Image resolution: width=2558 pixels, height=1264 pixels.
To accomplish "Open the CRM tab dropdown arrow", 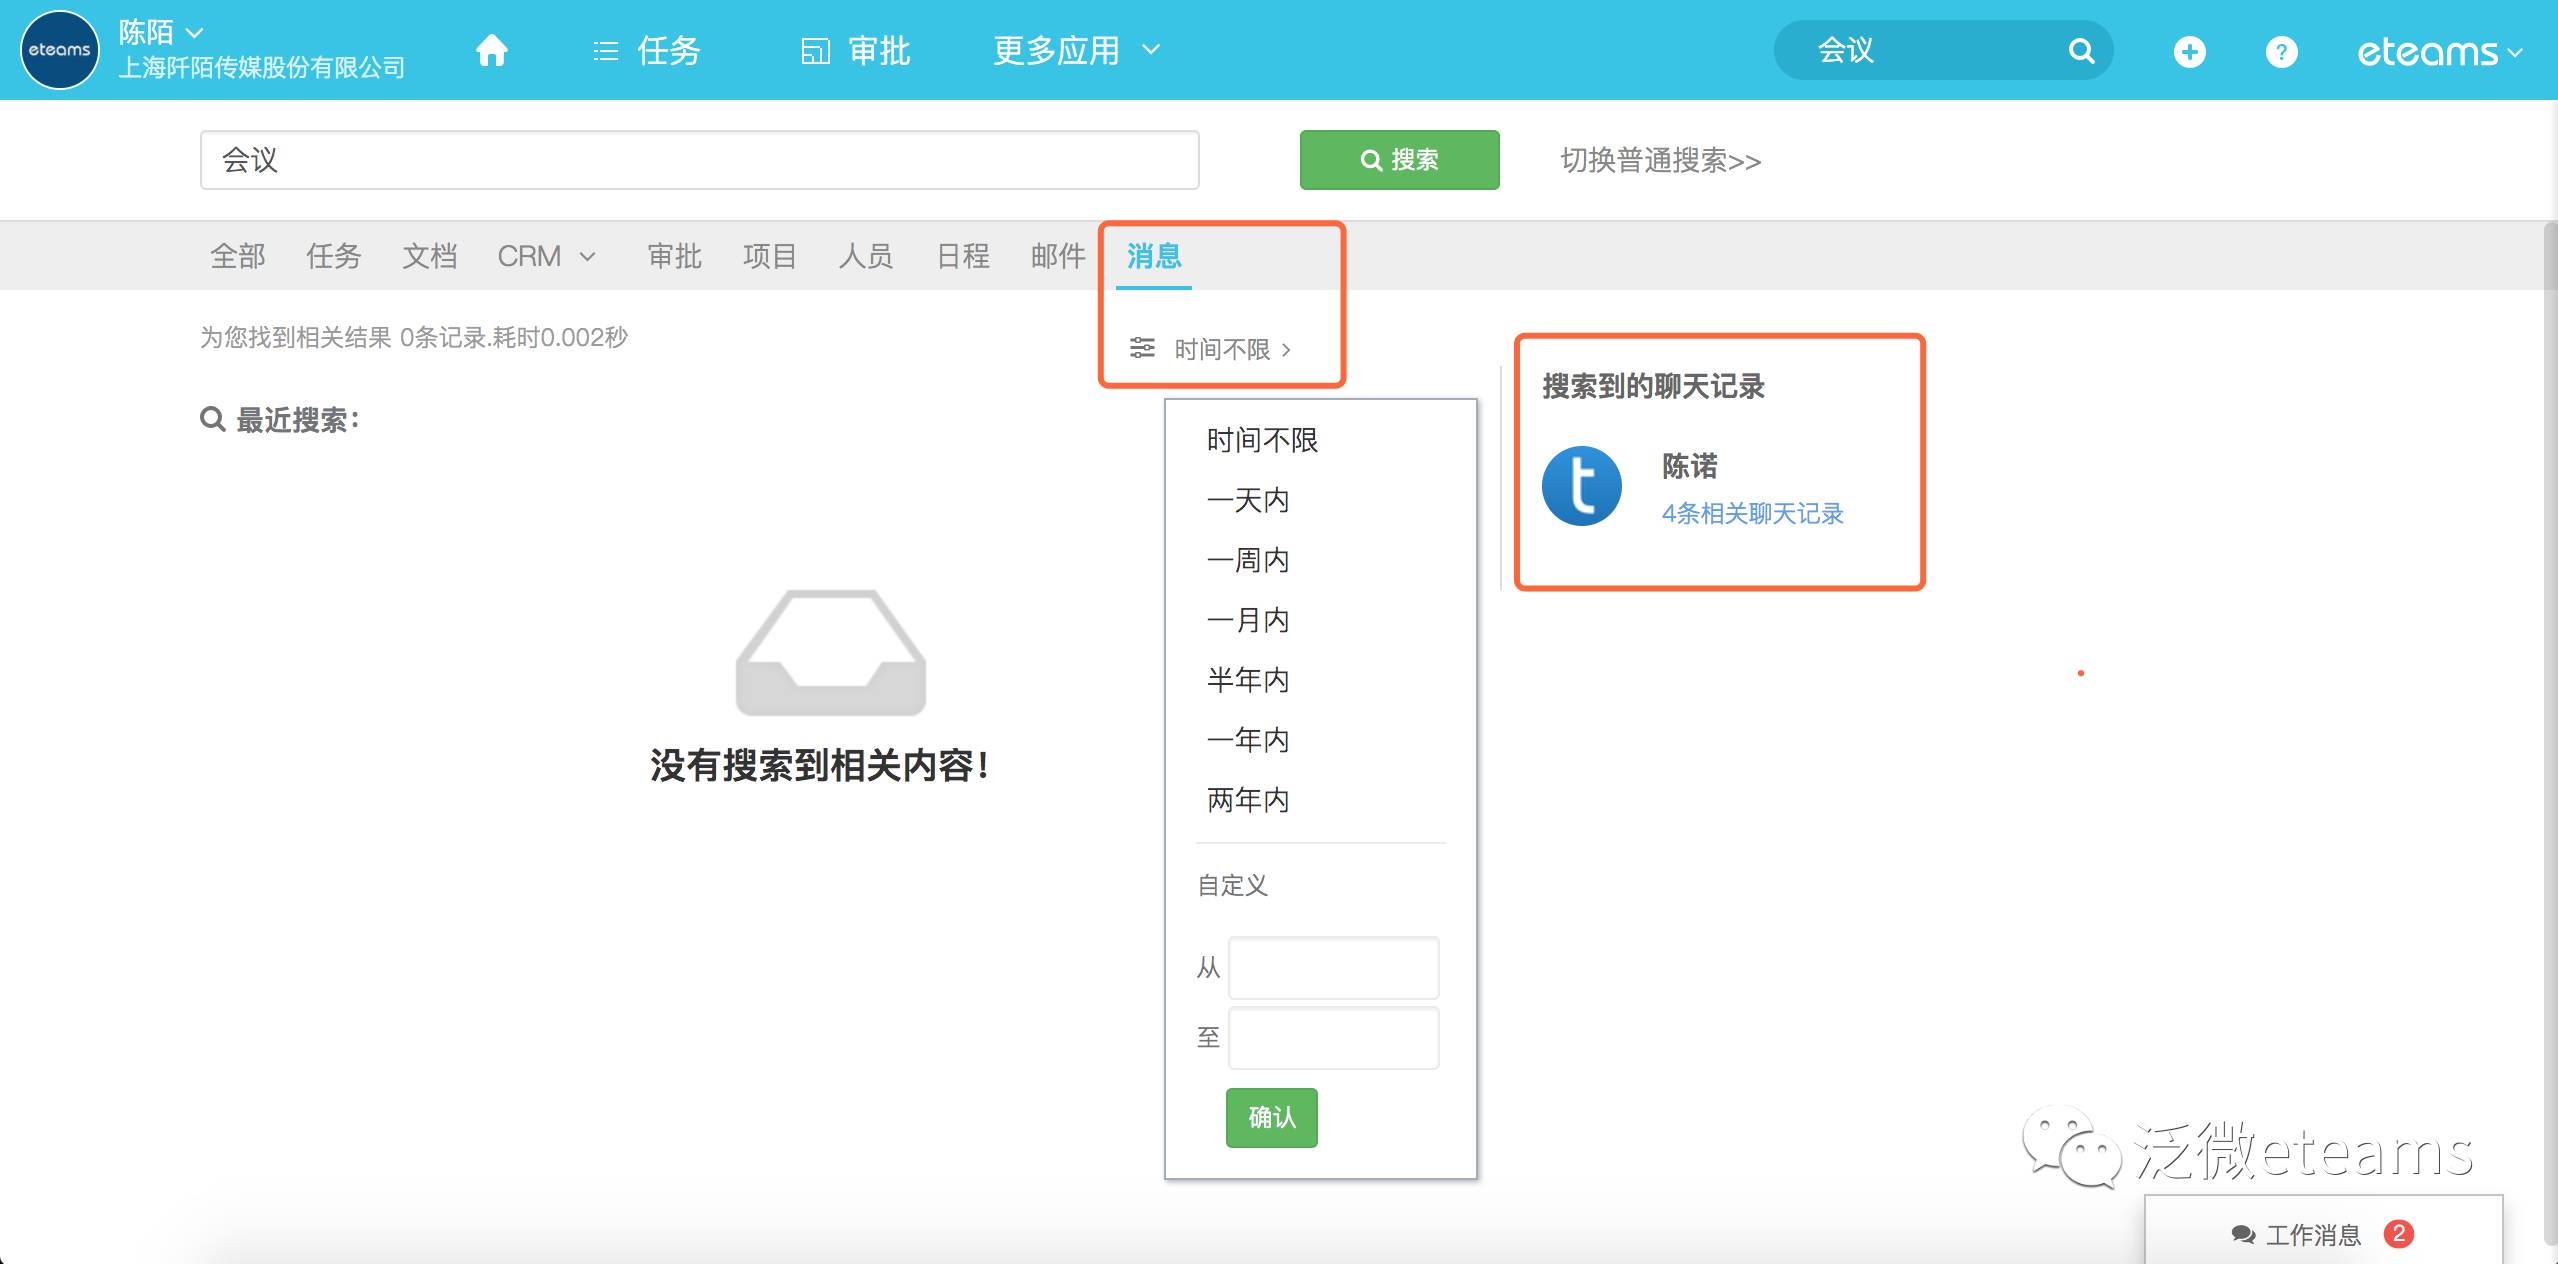I will (588, 257).
